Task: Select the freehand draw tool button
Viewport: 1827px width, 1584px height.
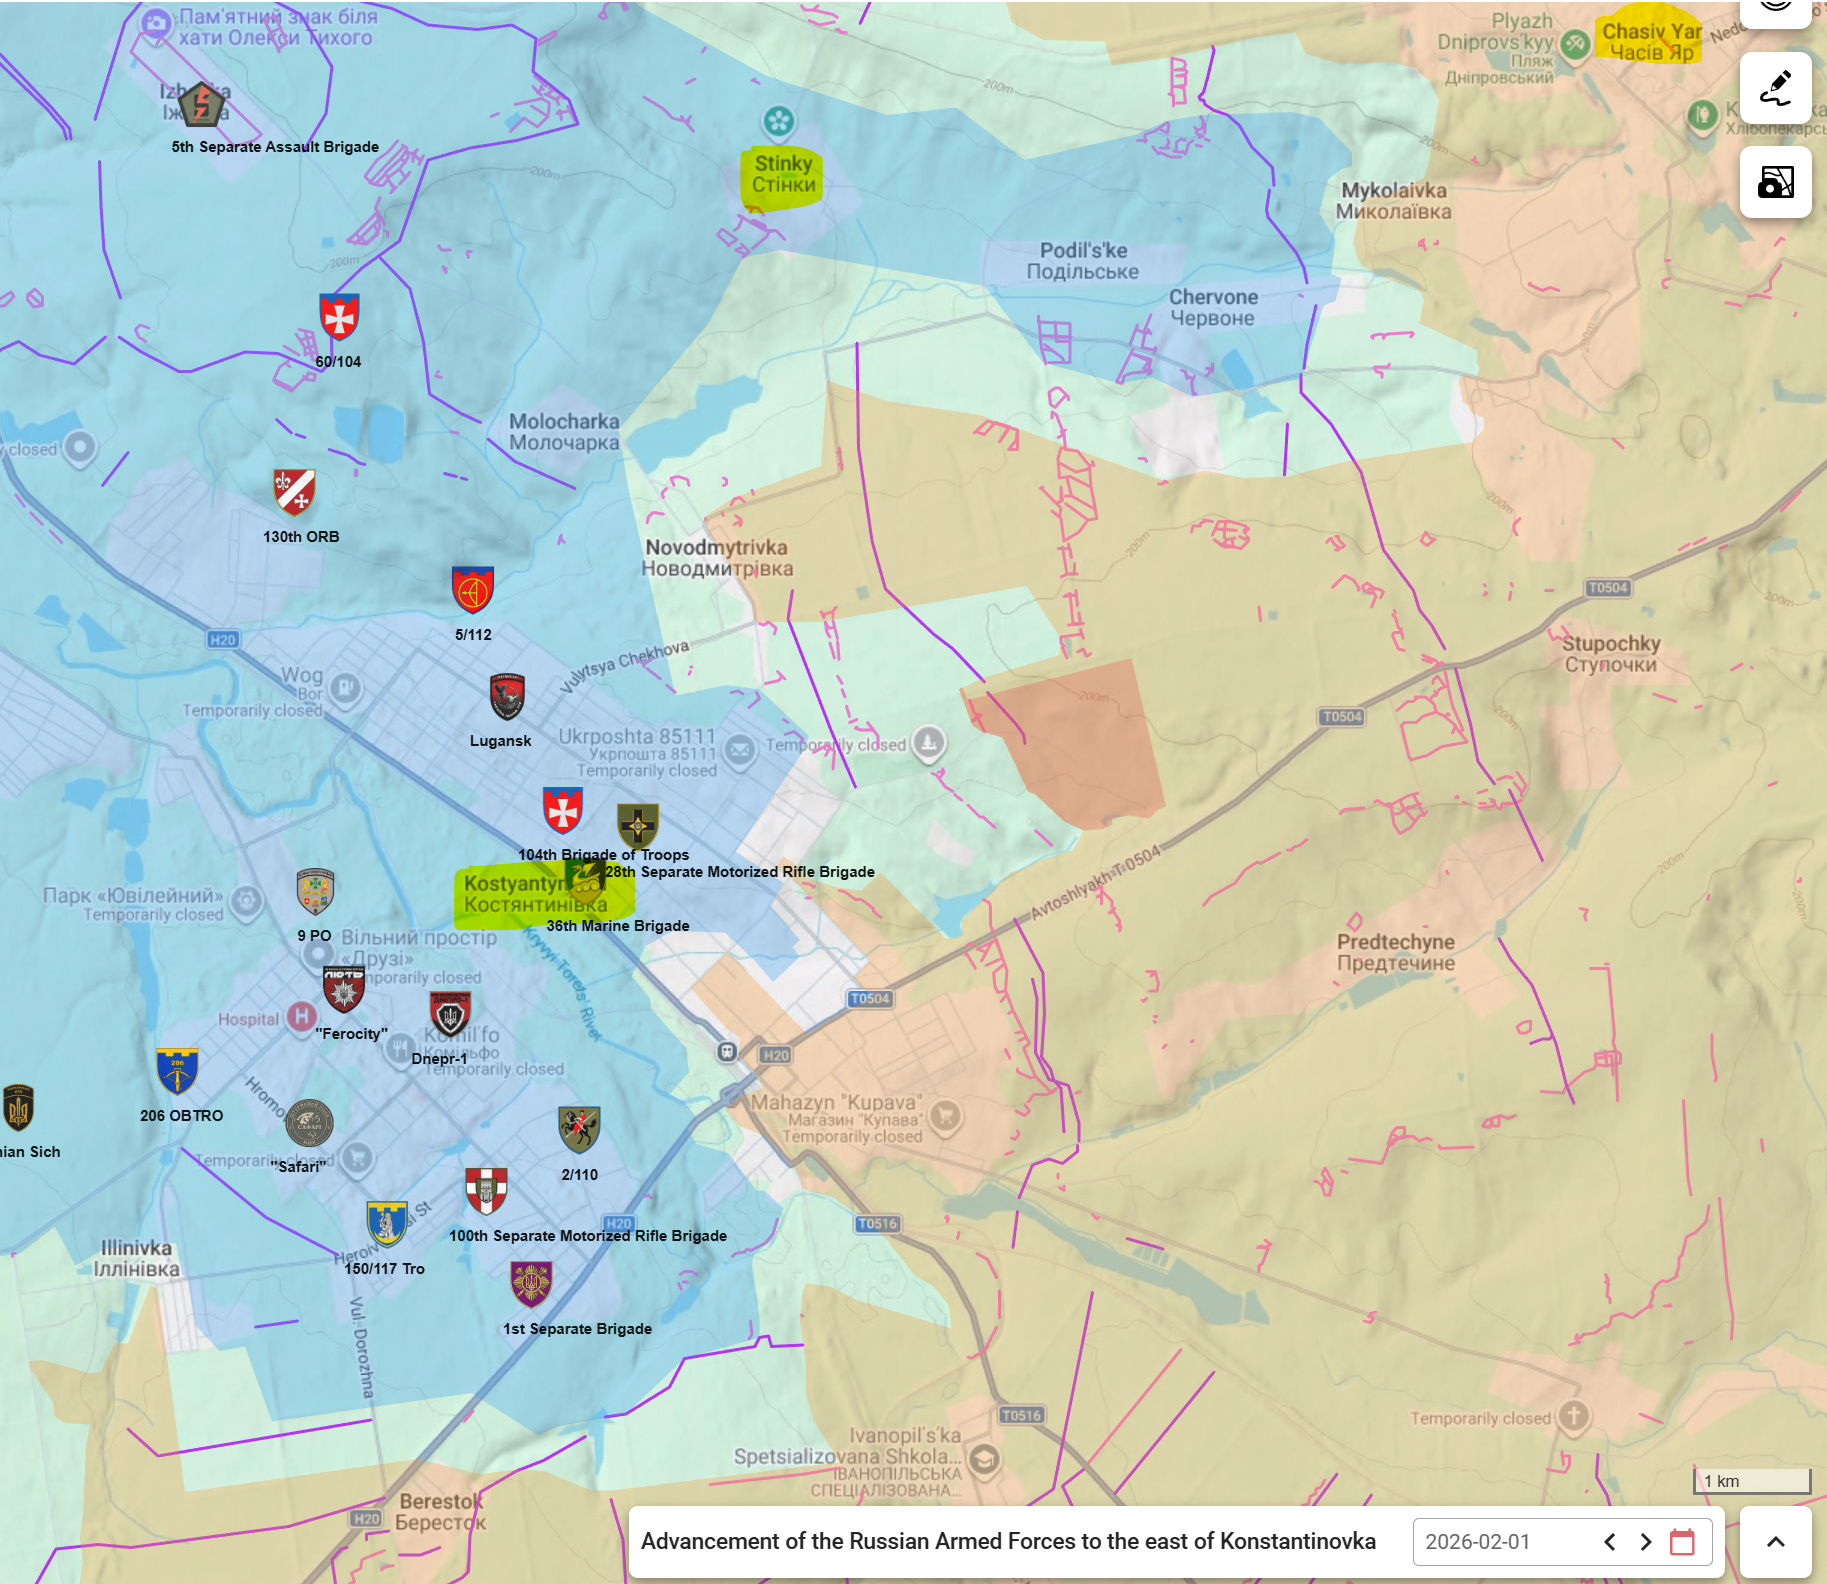Action: (x=1775, y=88)
